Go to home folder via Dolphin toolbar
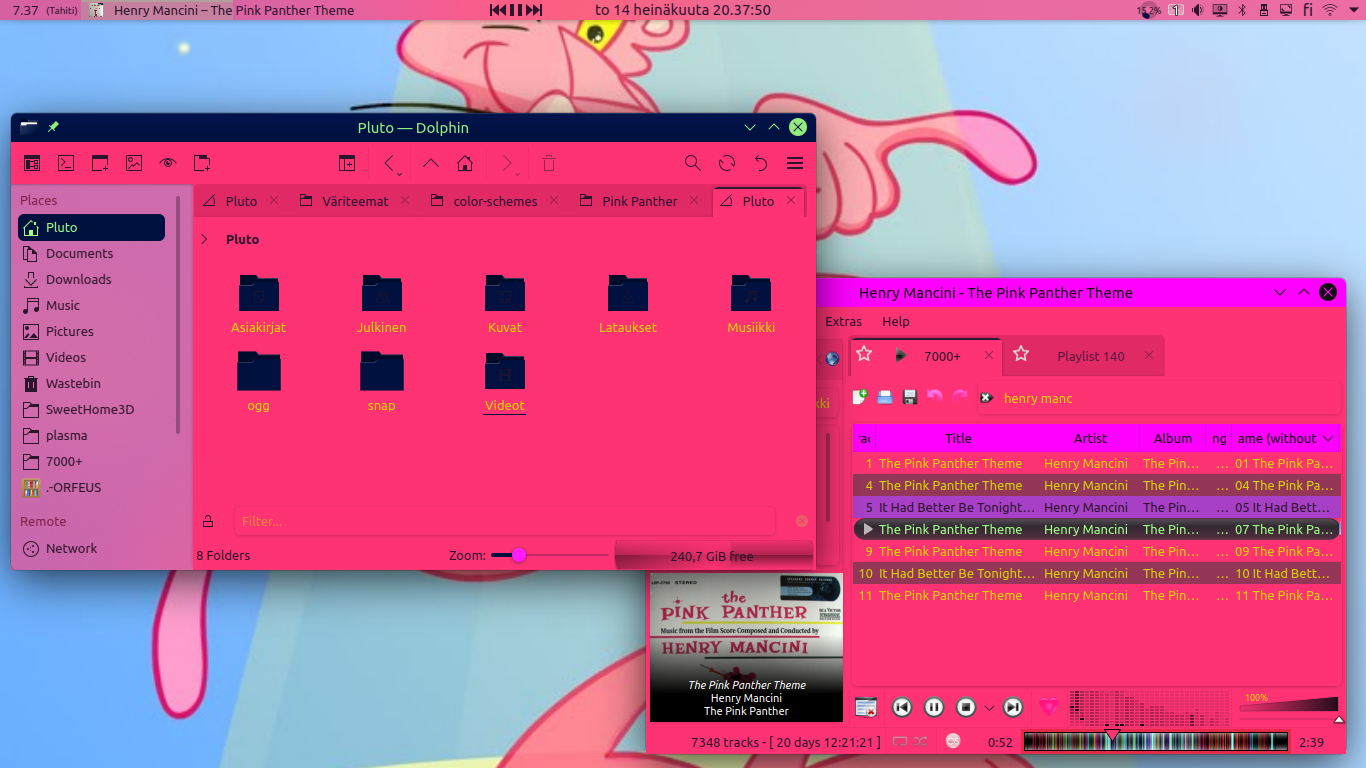Viewport: 1366px width, 768px height. [x=465, y=163]
